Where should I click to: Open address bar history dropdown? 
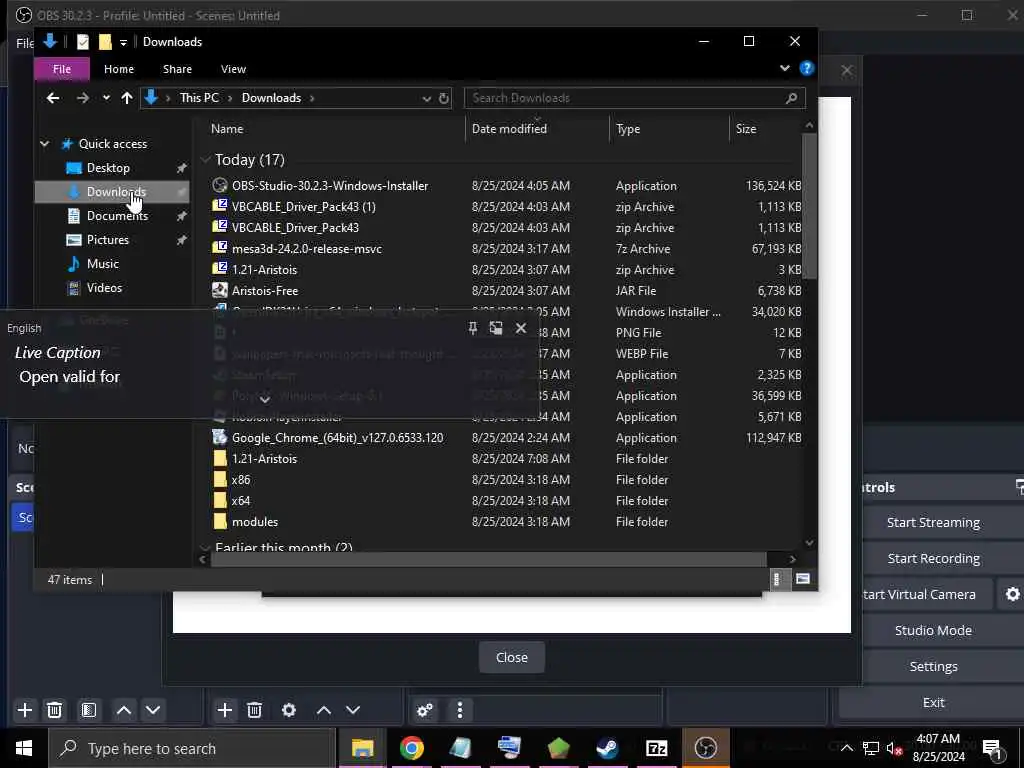pos(426,98)
